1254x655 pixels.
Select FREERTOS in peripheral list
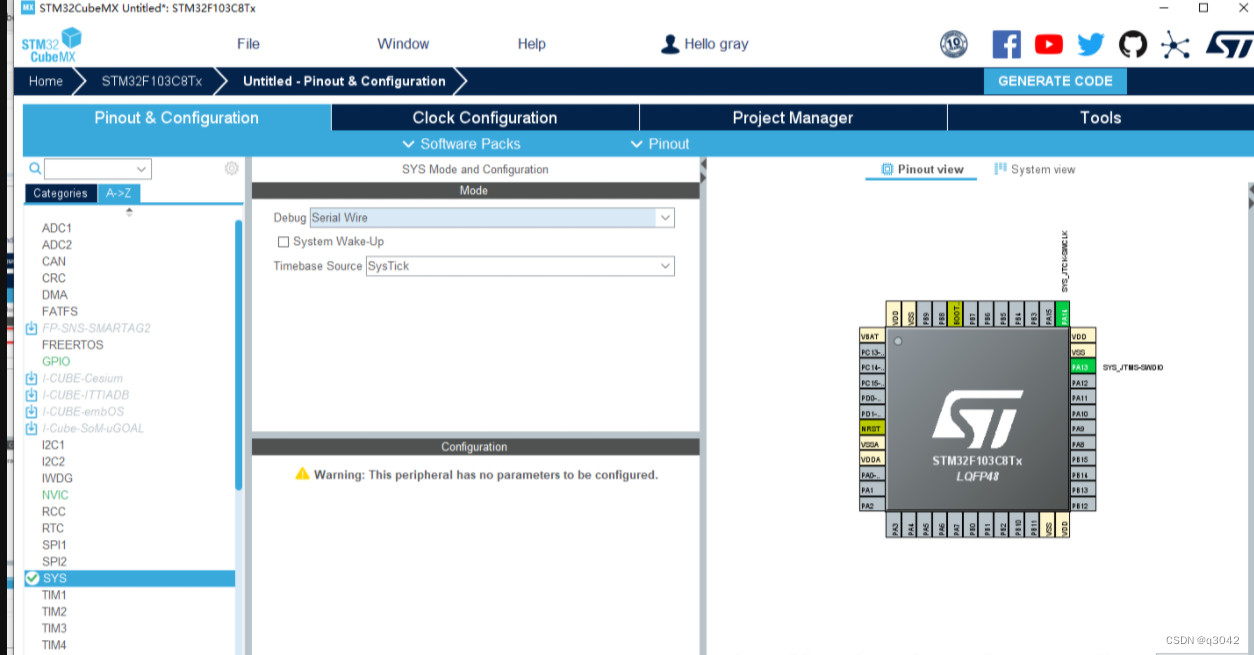pos(72,345)
